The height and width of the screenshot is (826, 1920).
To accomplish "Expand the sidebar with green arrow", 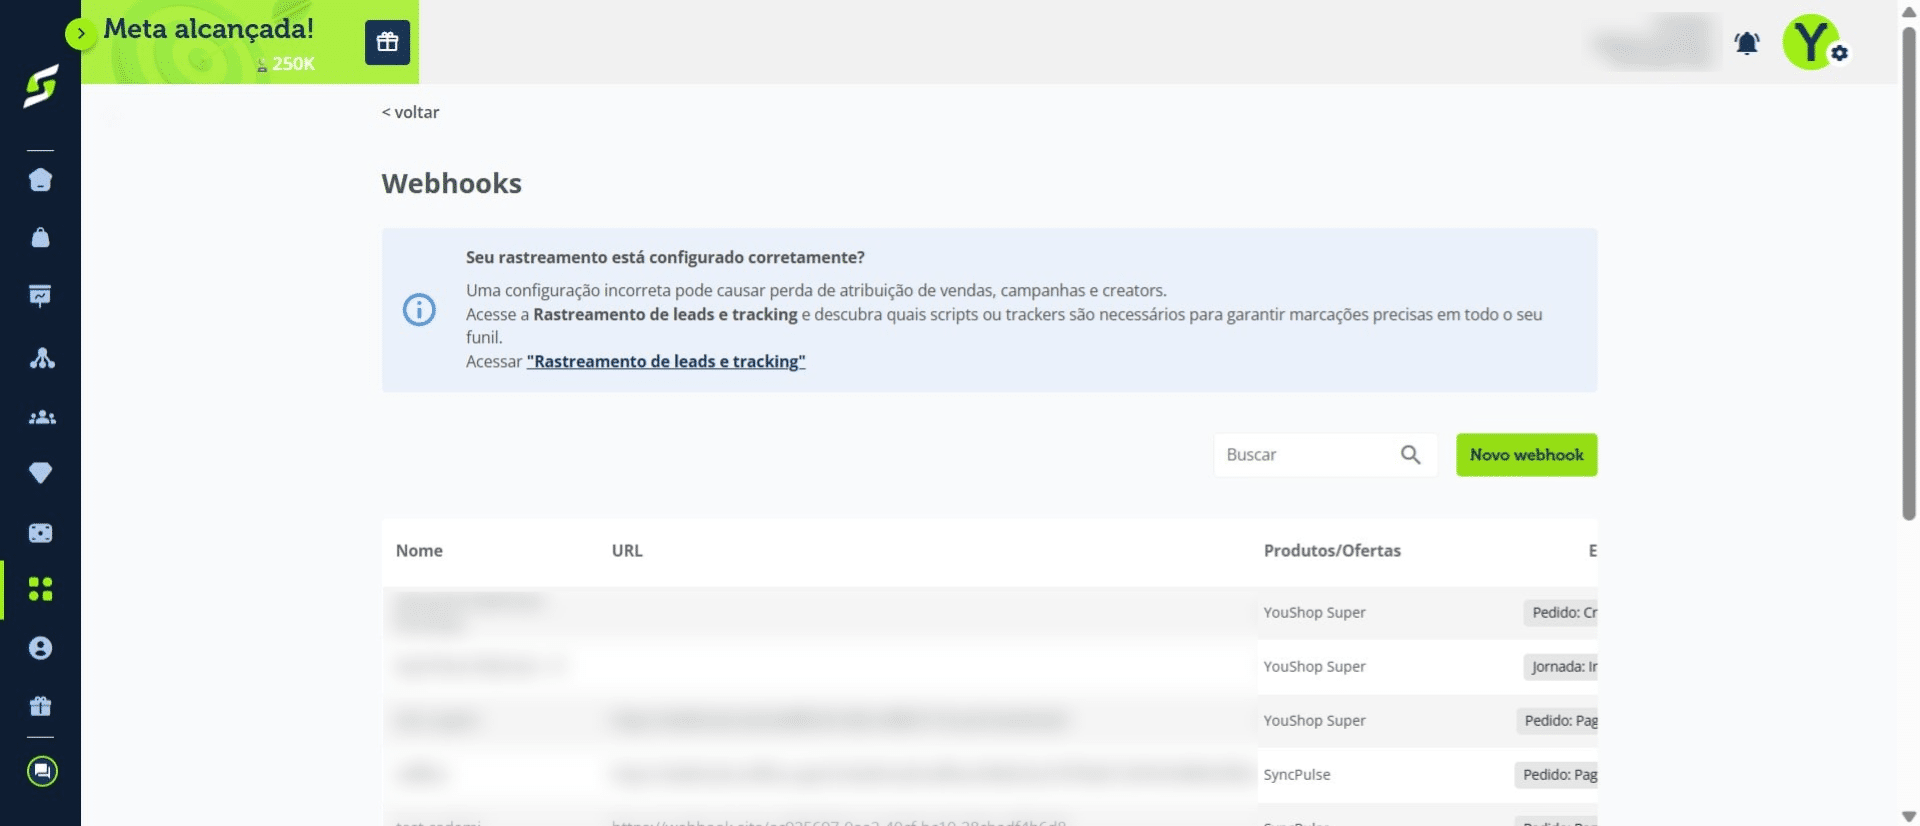I will point(80,33).
